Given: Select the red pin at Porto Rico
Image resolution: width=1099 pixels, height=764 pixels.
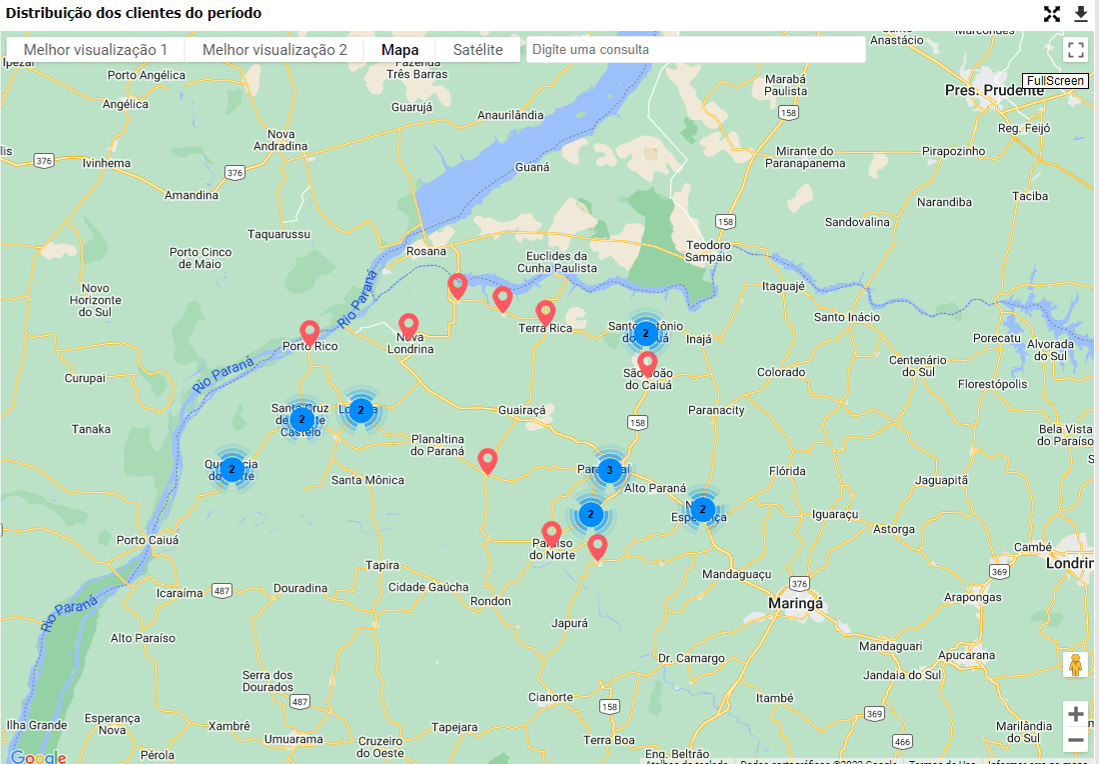Looking at the screenshot, I should (x=310, y=334).
